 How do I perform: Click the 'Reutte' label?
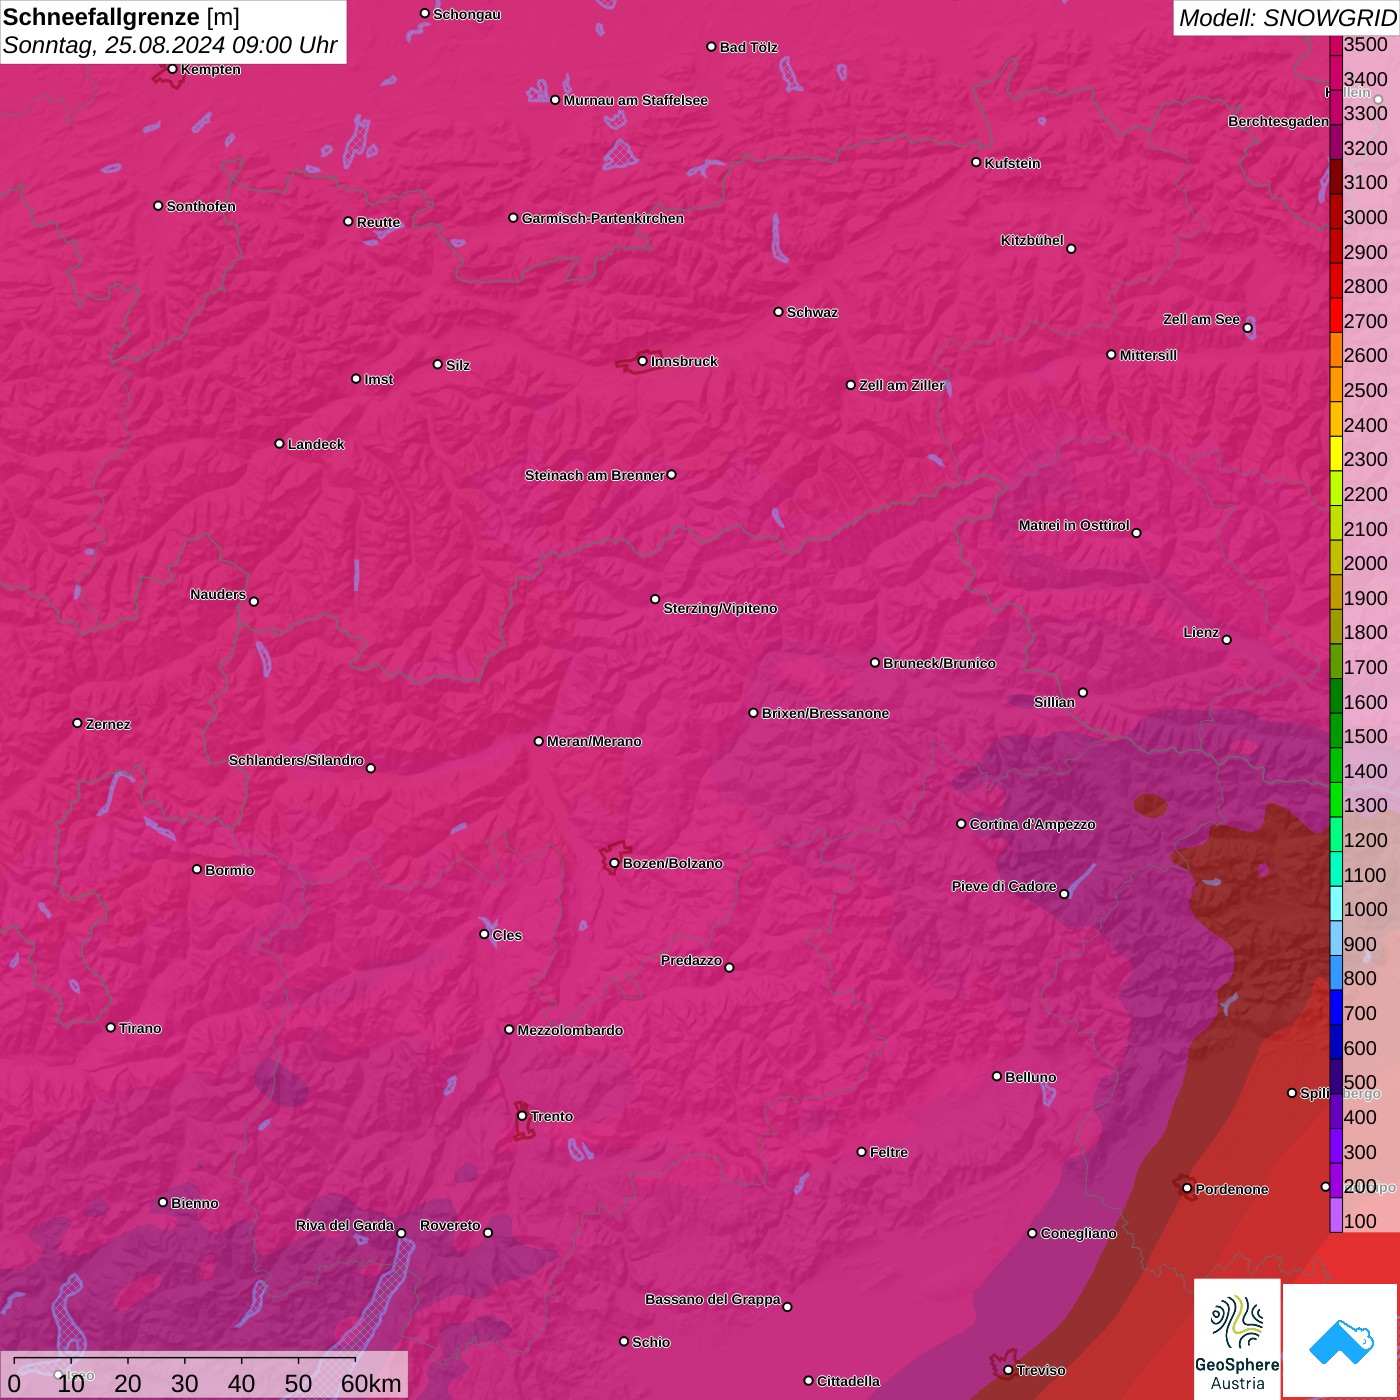pyautogui.click(x=378, y=222)
